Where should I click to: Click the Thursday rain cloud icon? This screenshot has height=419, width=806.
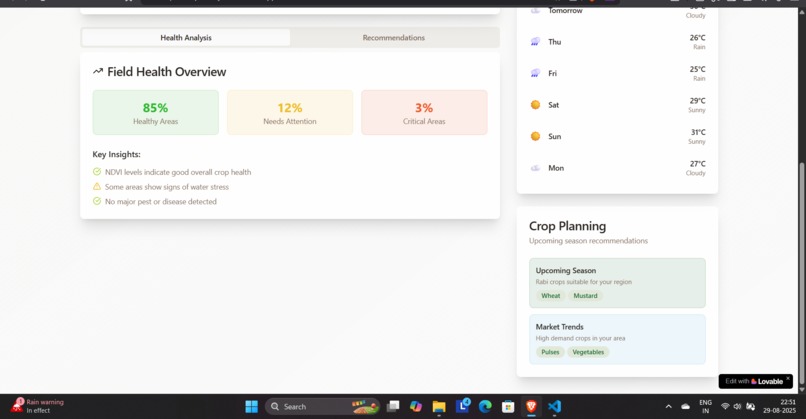[535, 42]
